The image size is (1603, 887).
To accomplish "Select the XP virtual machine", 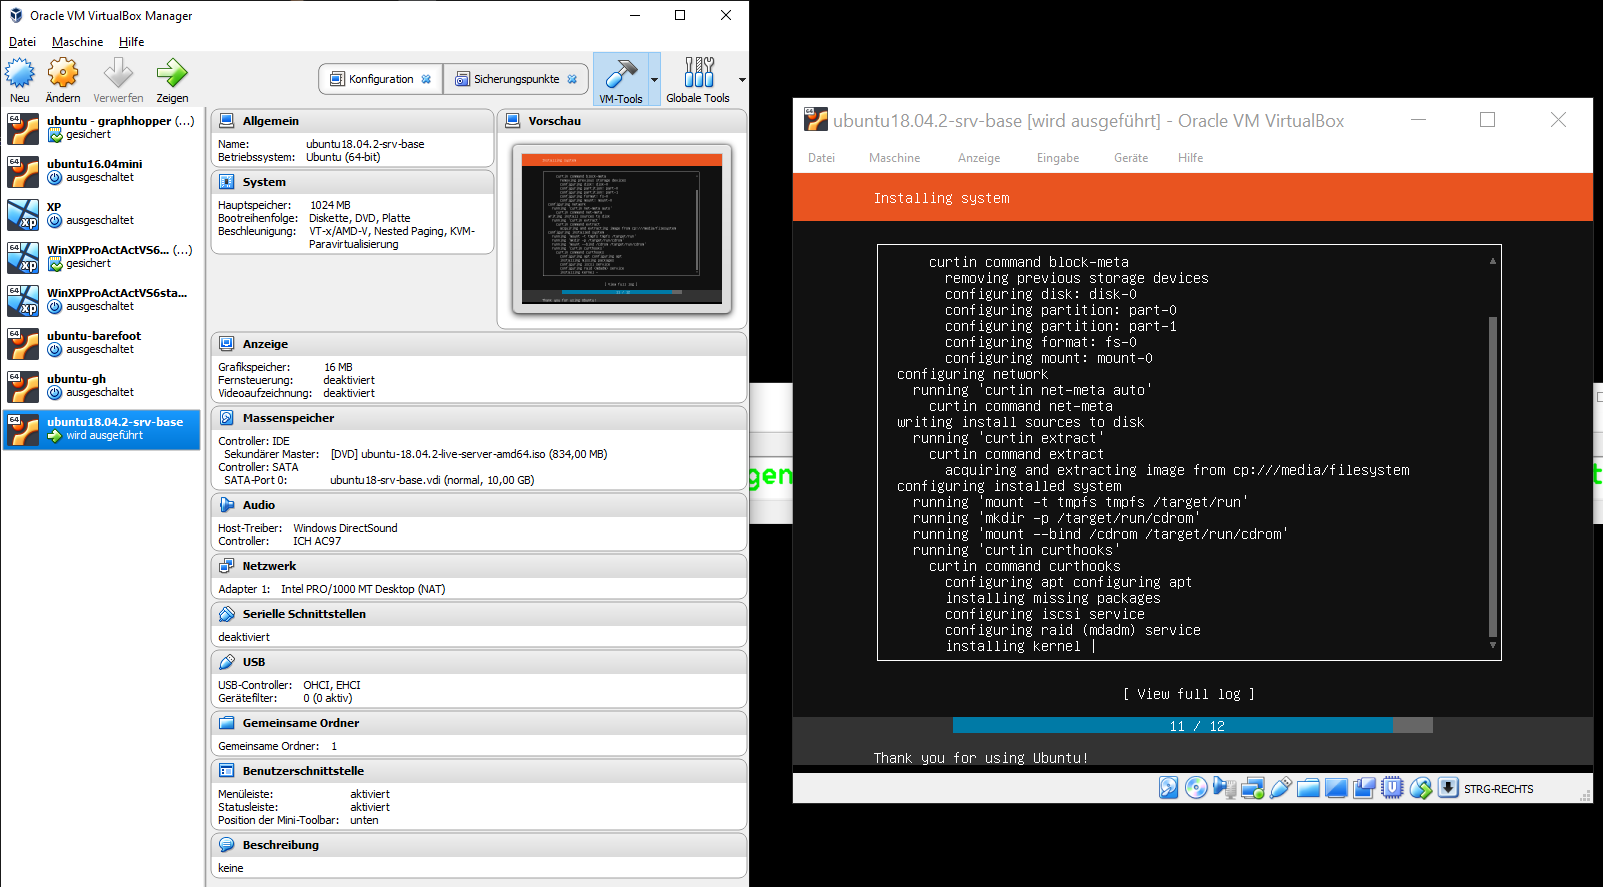I will (x=102, y=214).
